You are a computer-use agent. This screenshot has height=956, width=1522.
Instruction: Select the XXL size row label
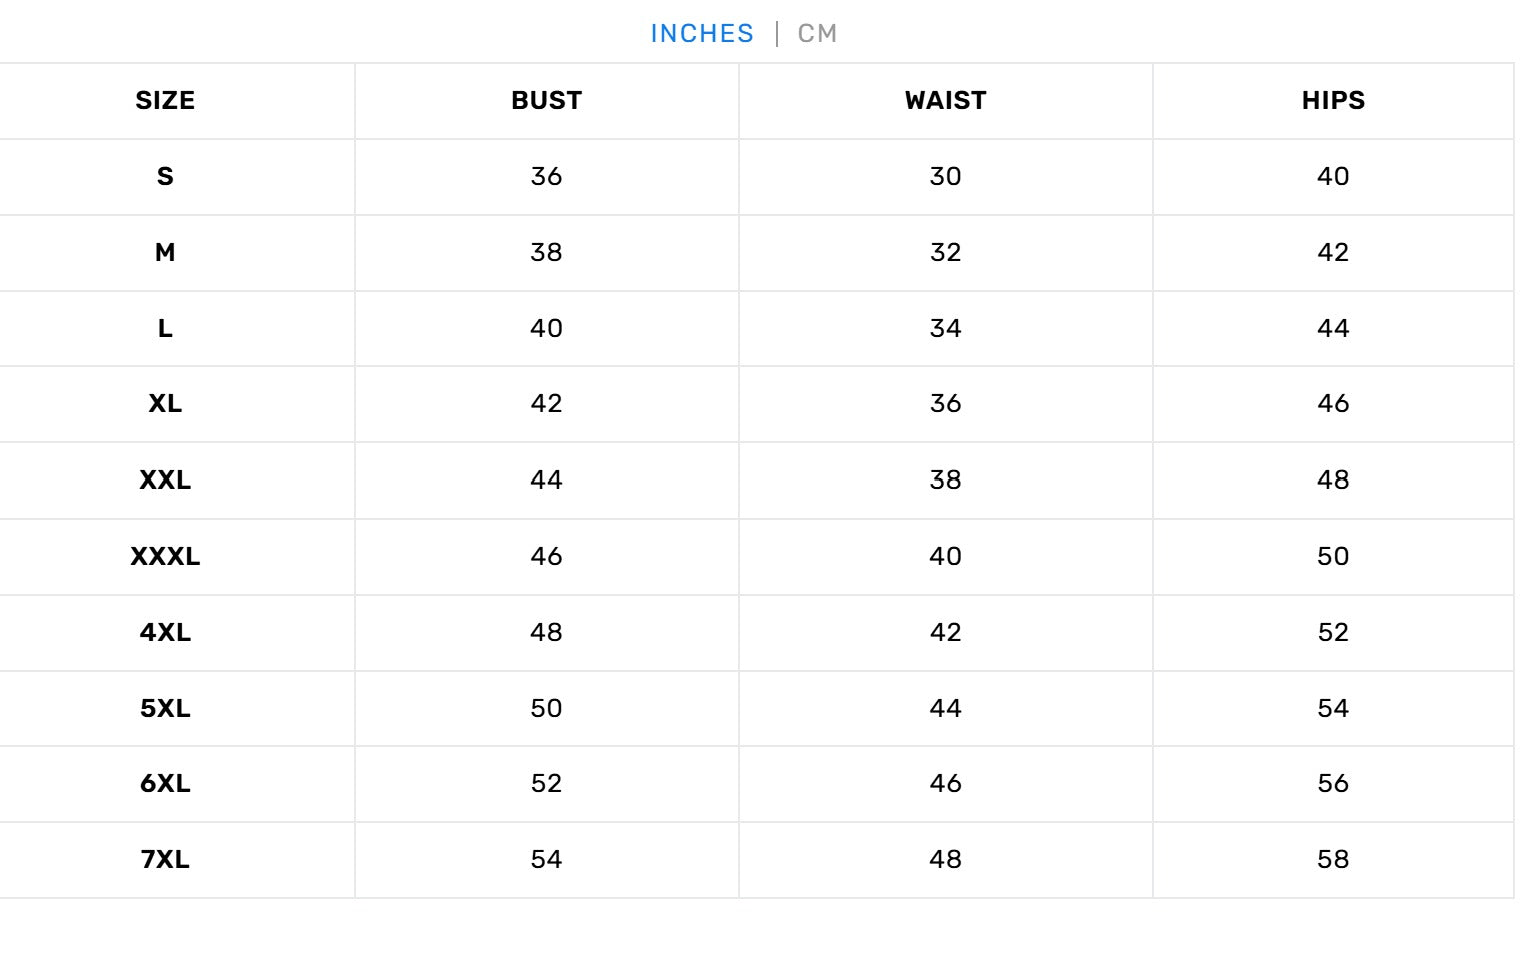click(165, 481)
